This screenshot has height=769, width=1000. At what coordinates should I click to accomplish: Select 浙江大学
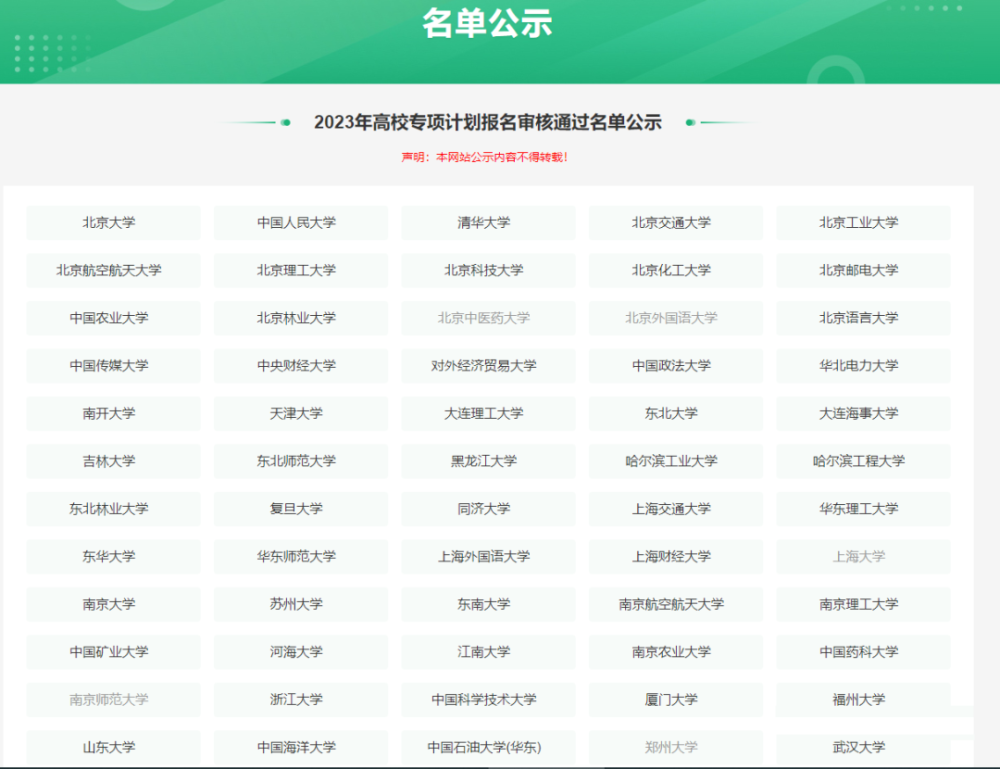point(301,700)
